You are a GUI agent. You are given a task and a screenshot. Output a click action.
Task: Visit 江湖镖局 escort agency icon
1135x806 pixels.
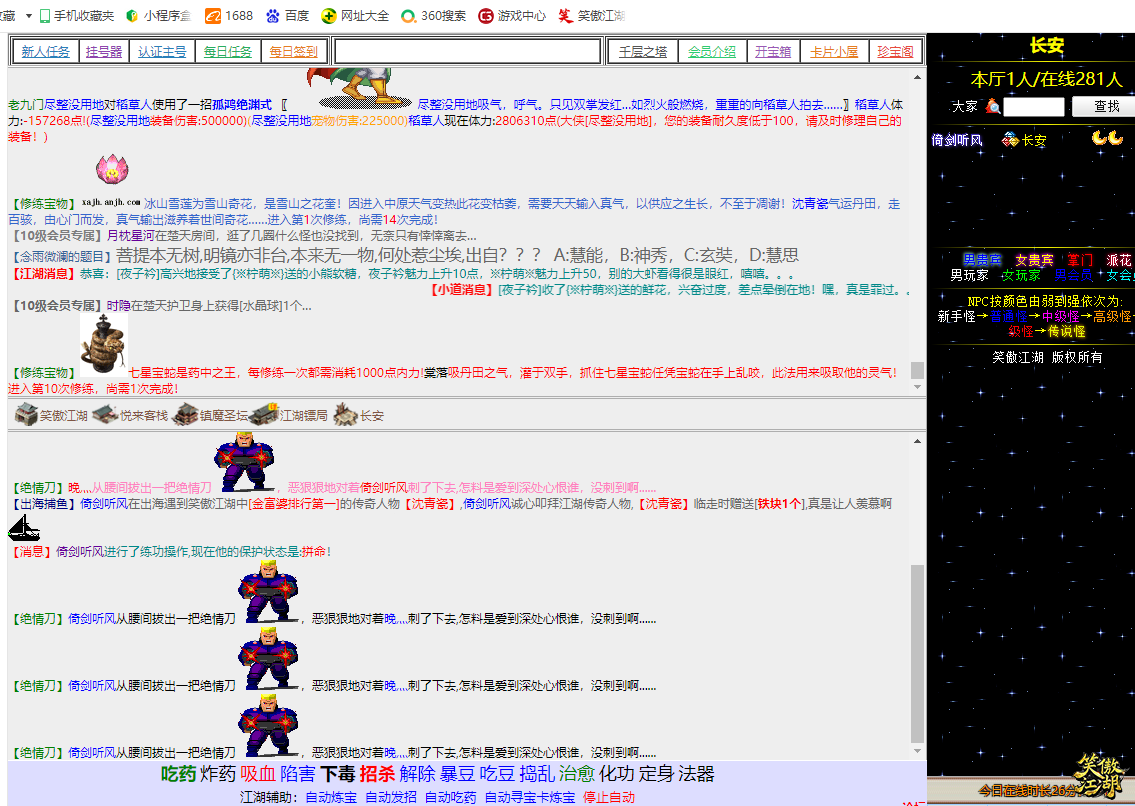pos(264,413)
